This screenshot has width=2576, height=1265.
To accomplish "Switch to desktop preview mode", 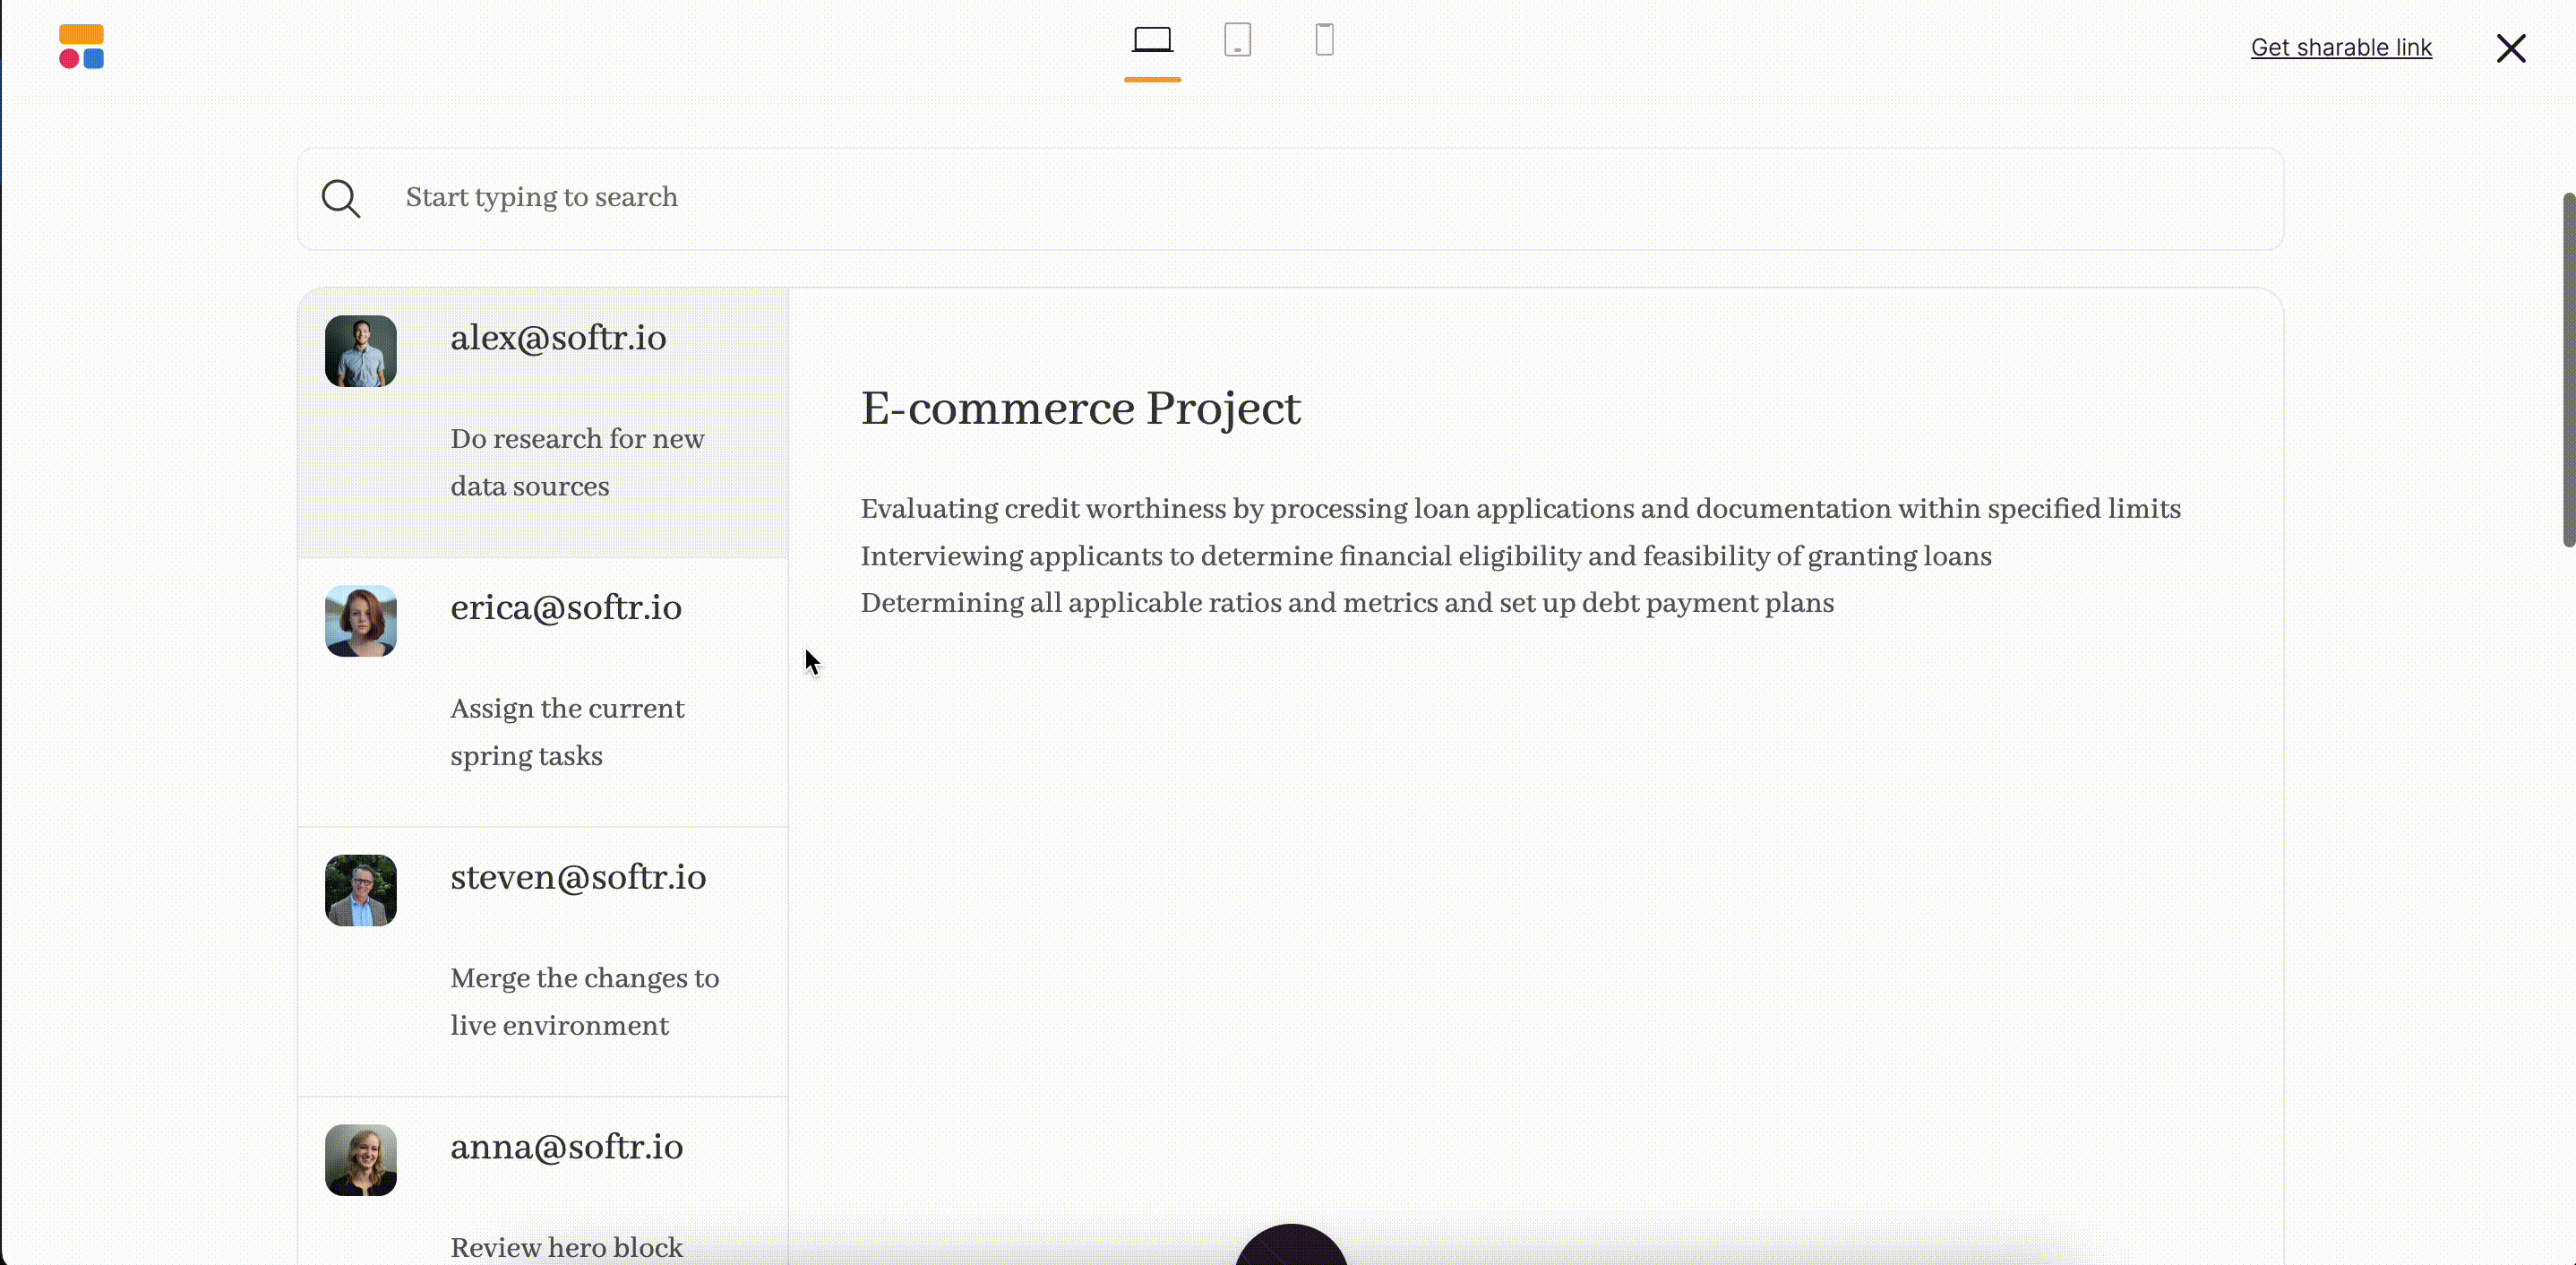I will tap(1152, 41).
